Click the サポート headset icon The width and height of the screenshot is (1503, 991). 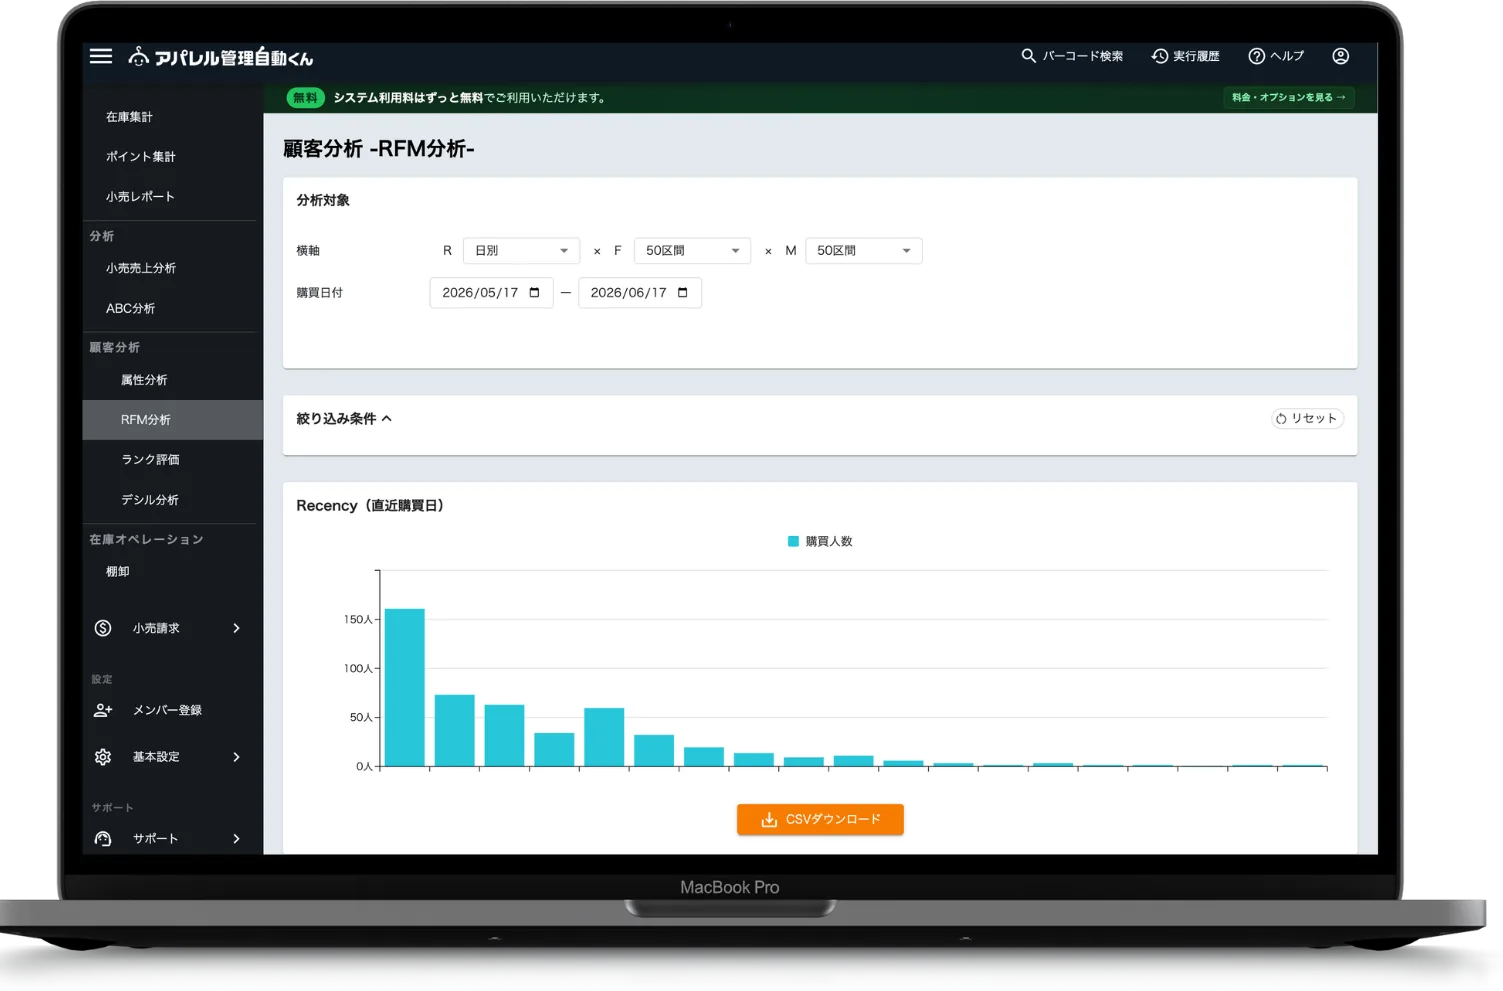[103, 839]
